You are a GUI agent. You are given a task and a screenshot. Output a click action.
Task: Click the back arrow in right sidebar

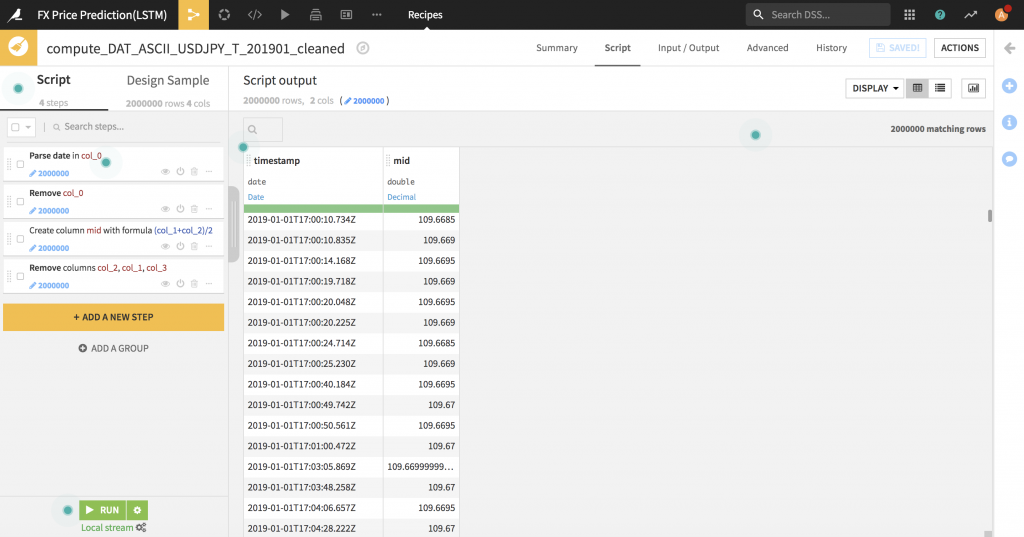(1010, 48)
